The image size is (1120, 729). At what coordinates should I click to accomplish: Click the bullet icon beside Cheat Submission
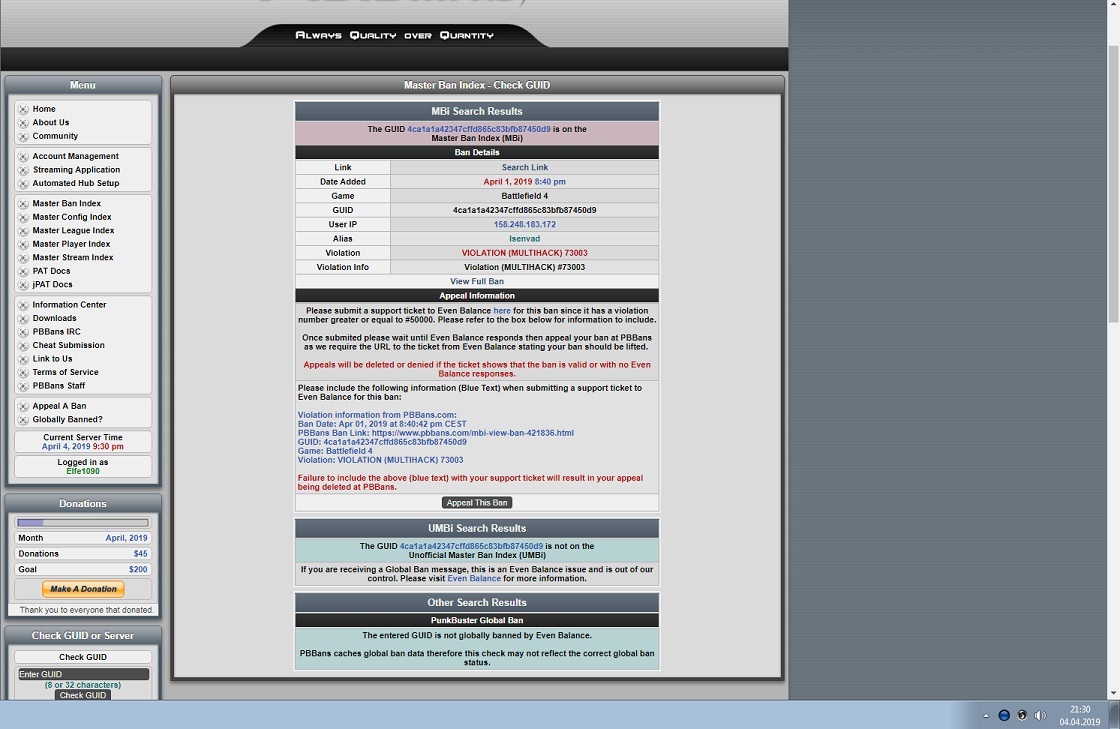pos(23,346)
